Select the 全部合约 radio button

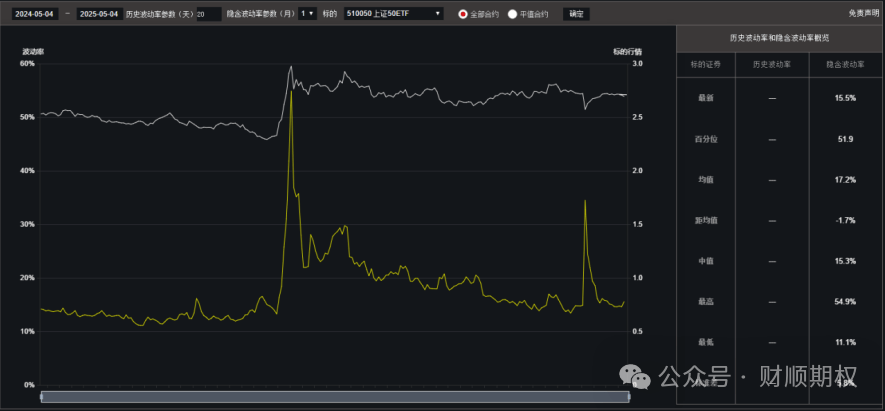pos(462,14)
